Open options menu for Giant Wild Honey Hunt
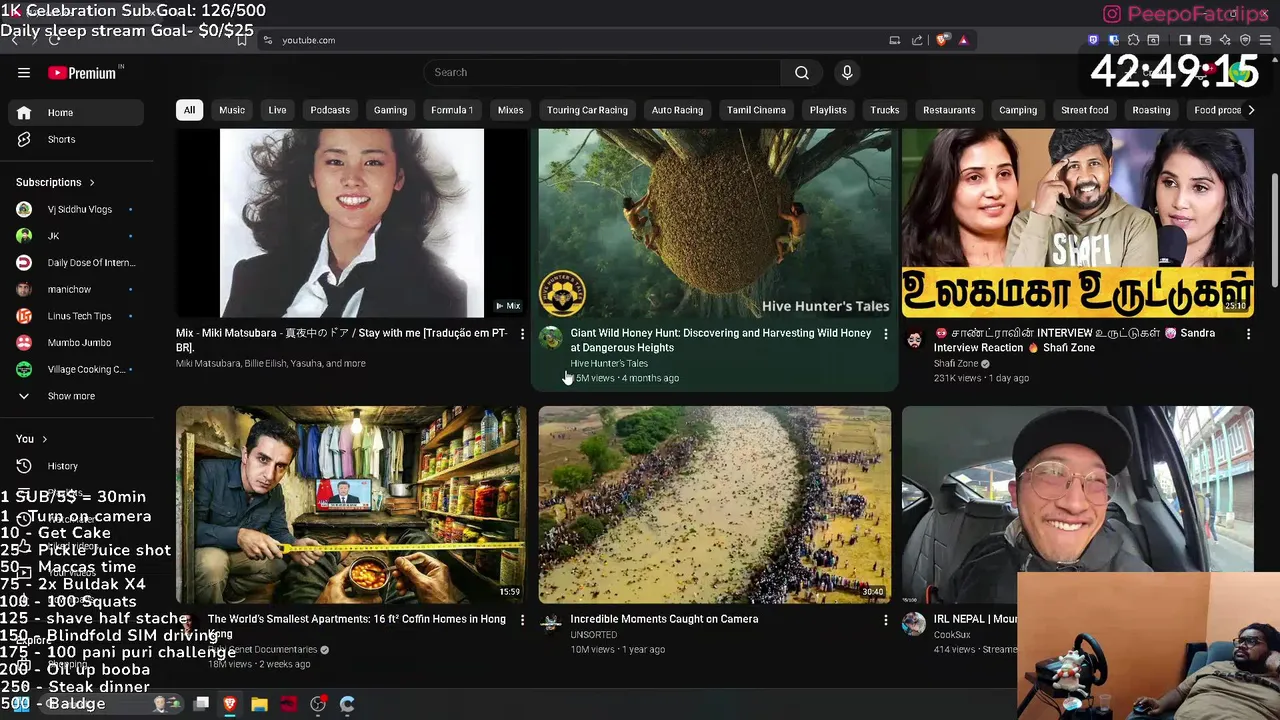 885,334
